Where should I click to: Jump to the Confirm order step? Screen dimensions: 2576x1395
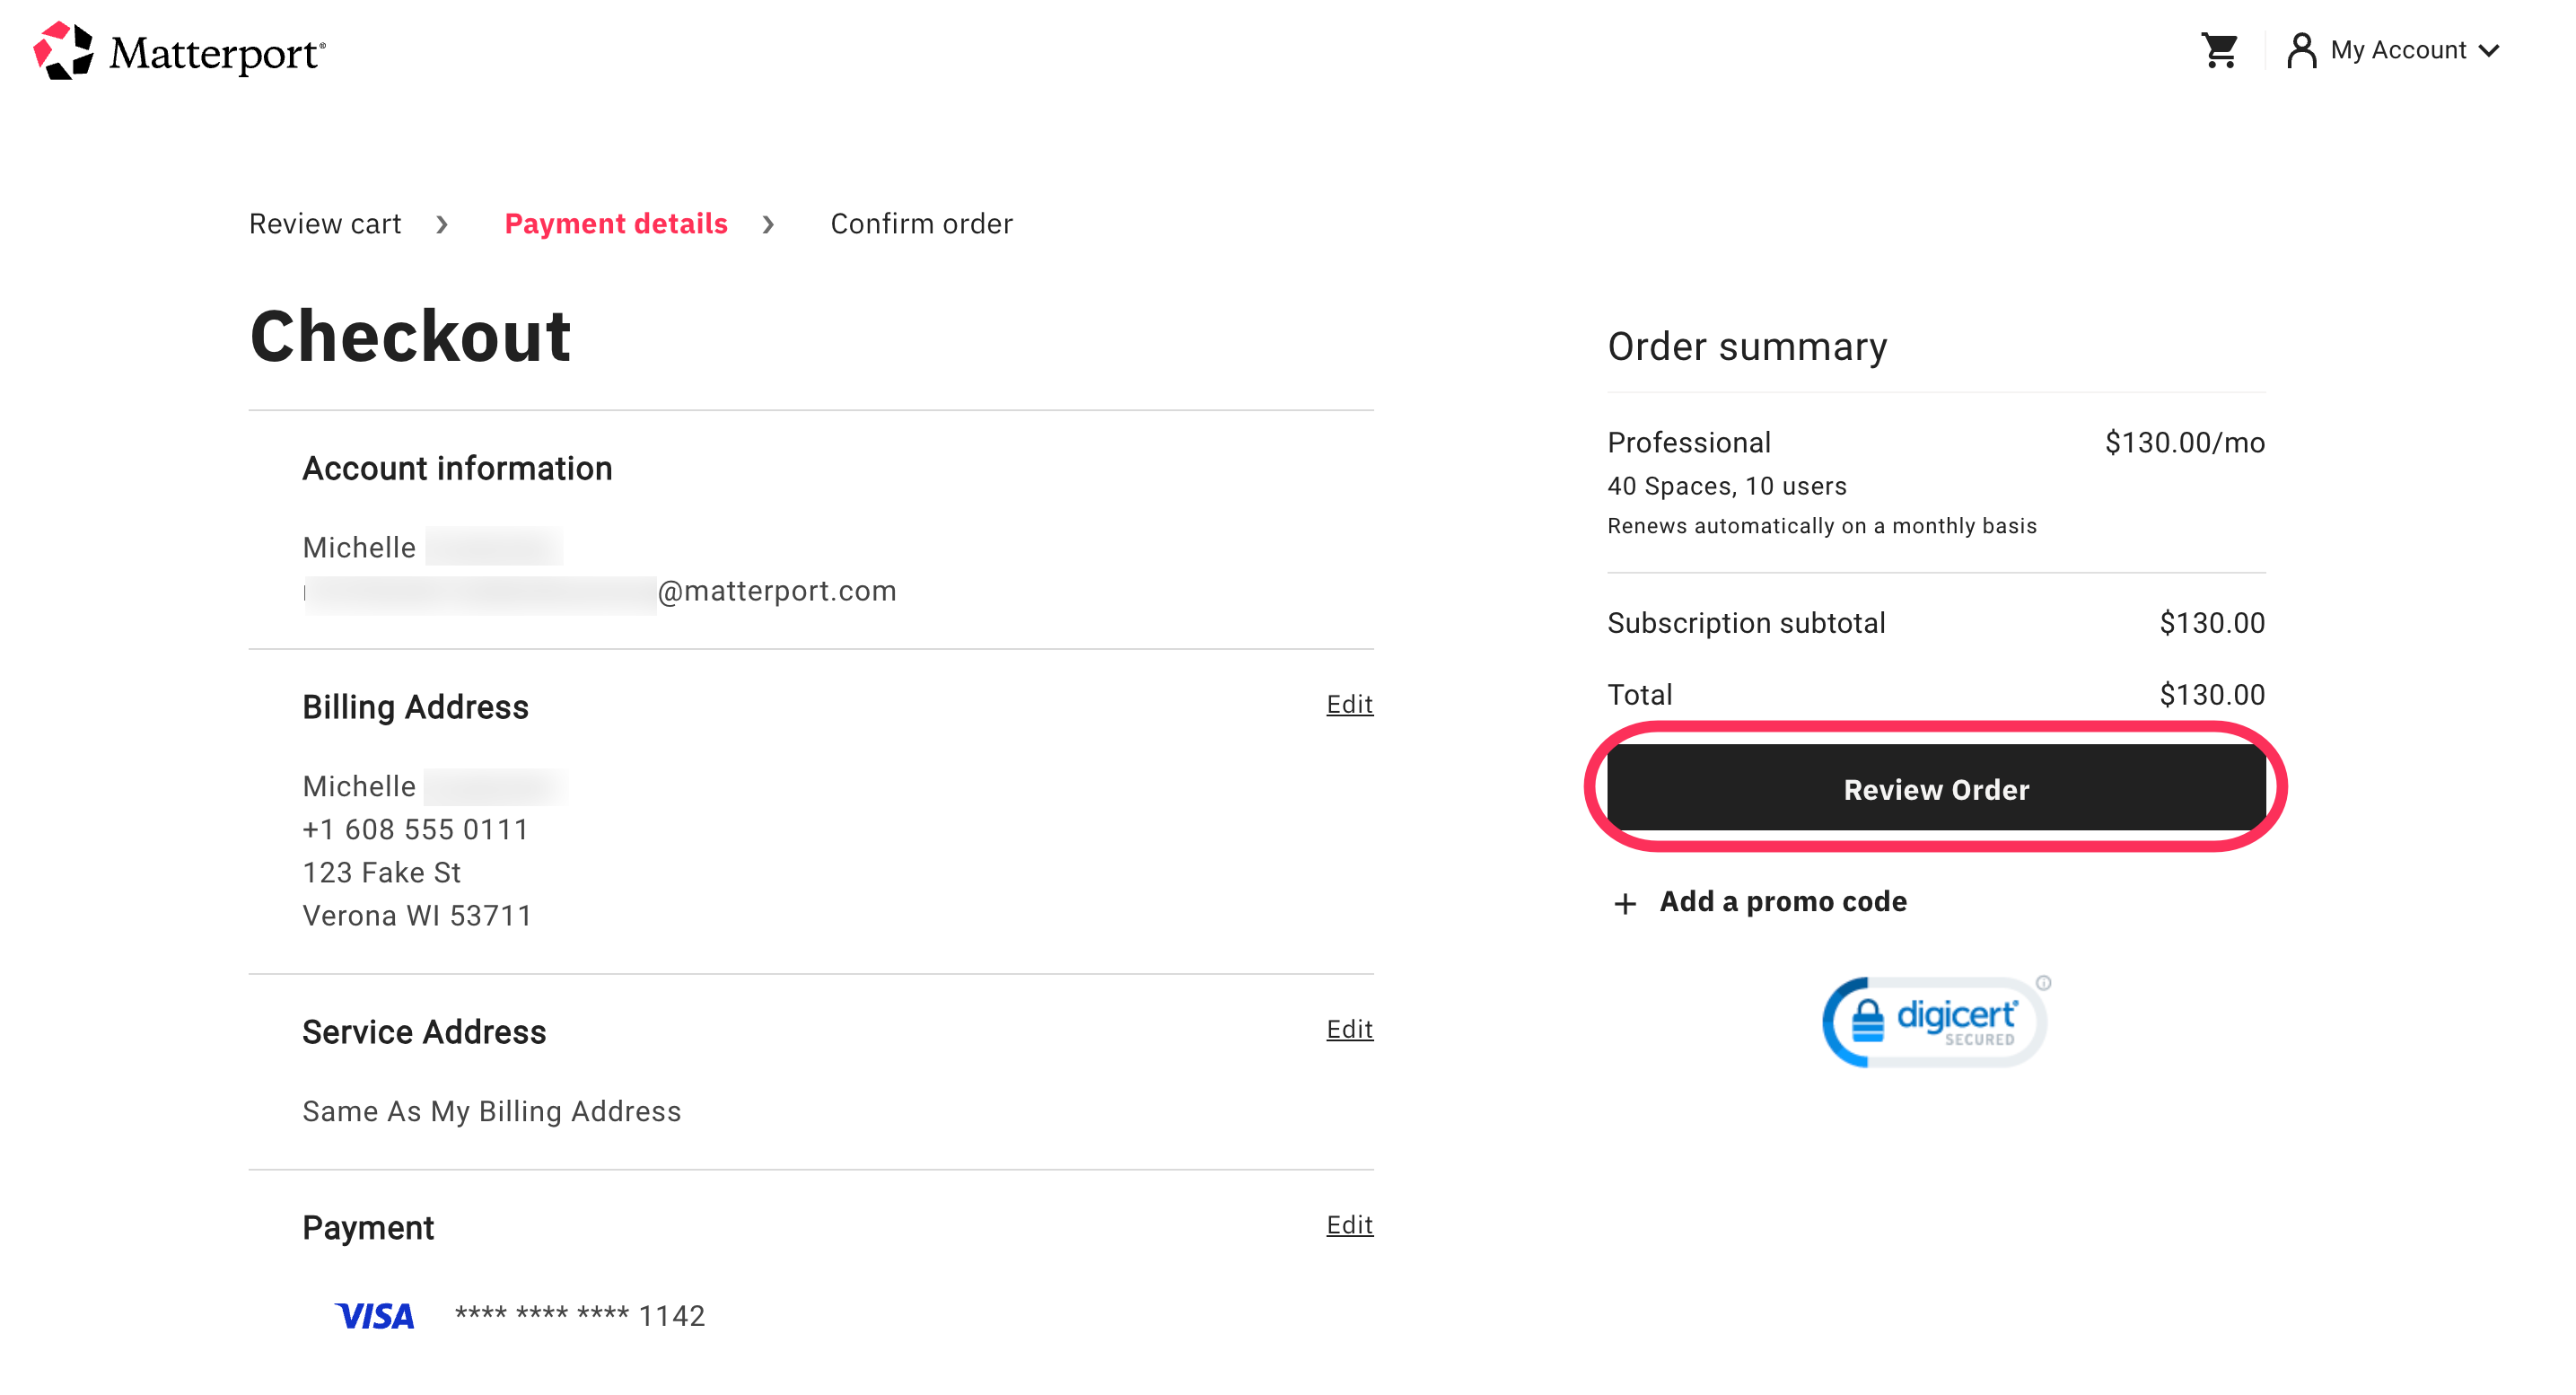(921, 224)
